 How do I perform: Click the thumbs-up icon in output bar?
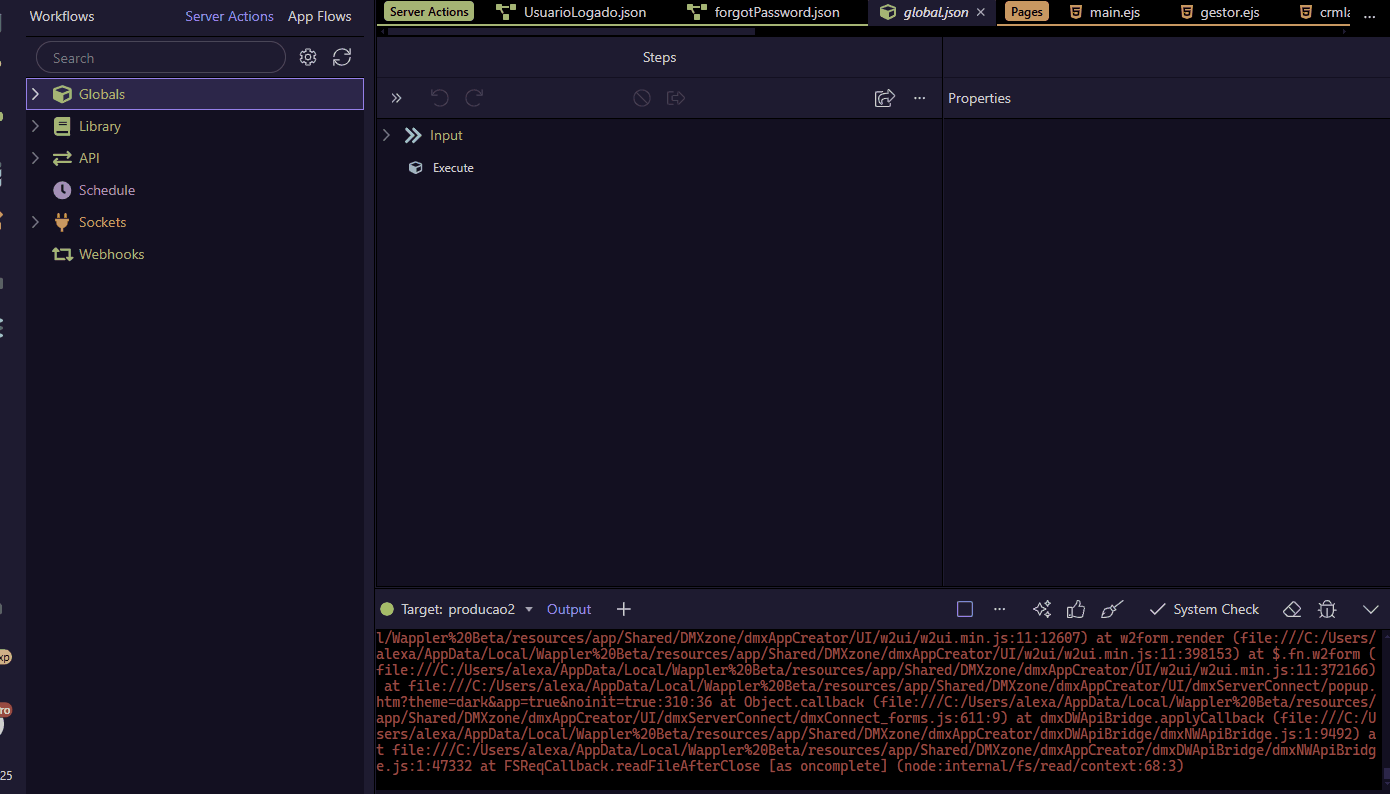pos(1076,609)
